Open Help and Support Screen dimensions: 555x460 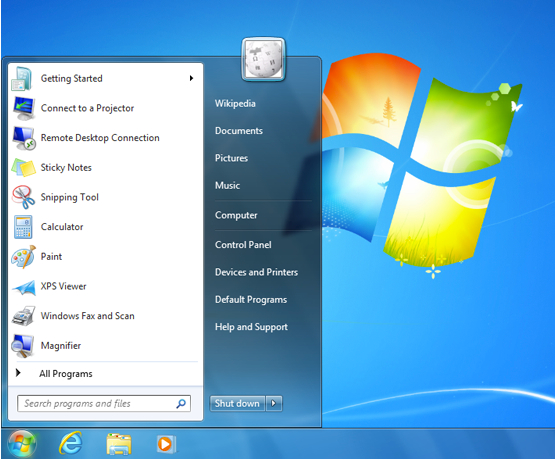[x=251, y=327]
